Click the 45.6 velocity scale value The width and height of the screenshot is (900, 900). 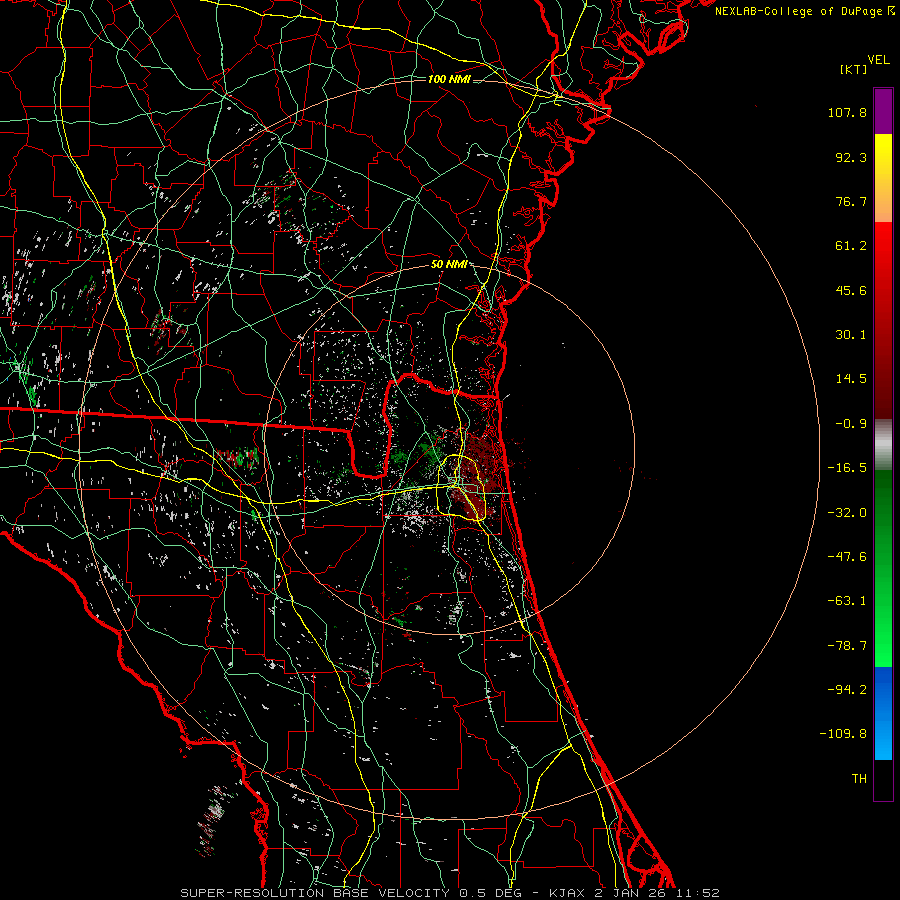pos(851,290)
